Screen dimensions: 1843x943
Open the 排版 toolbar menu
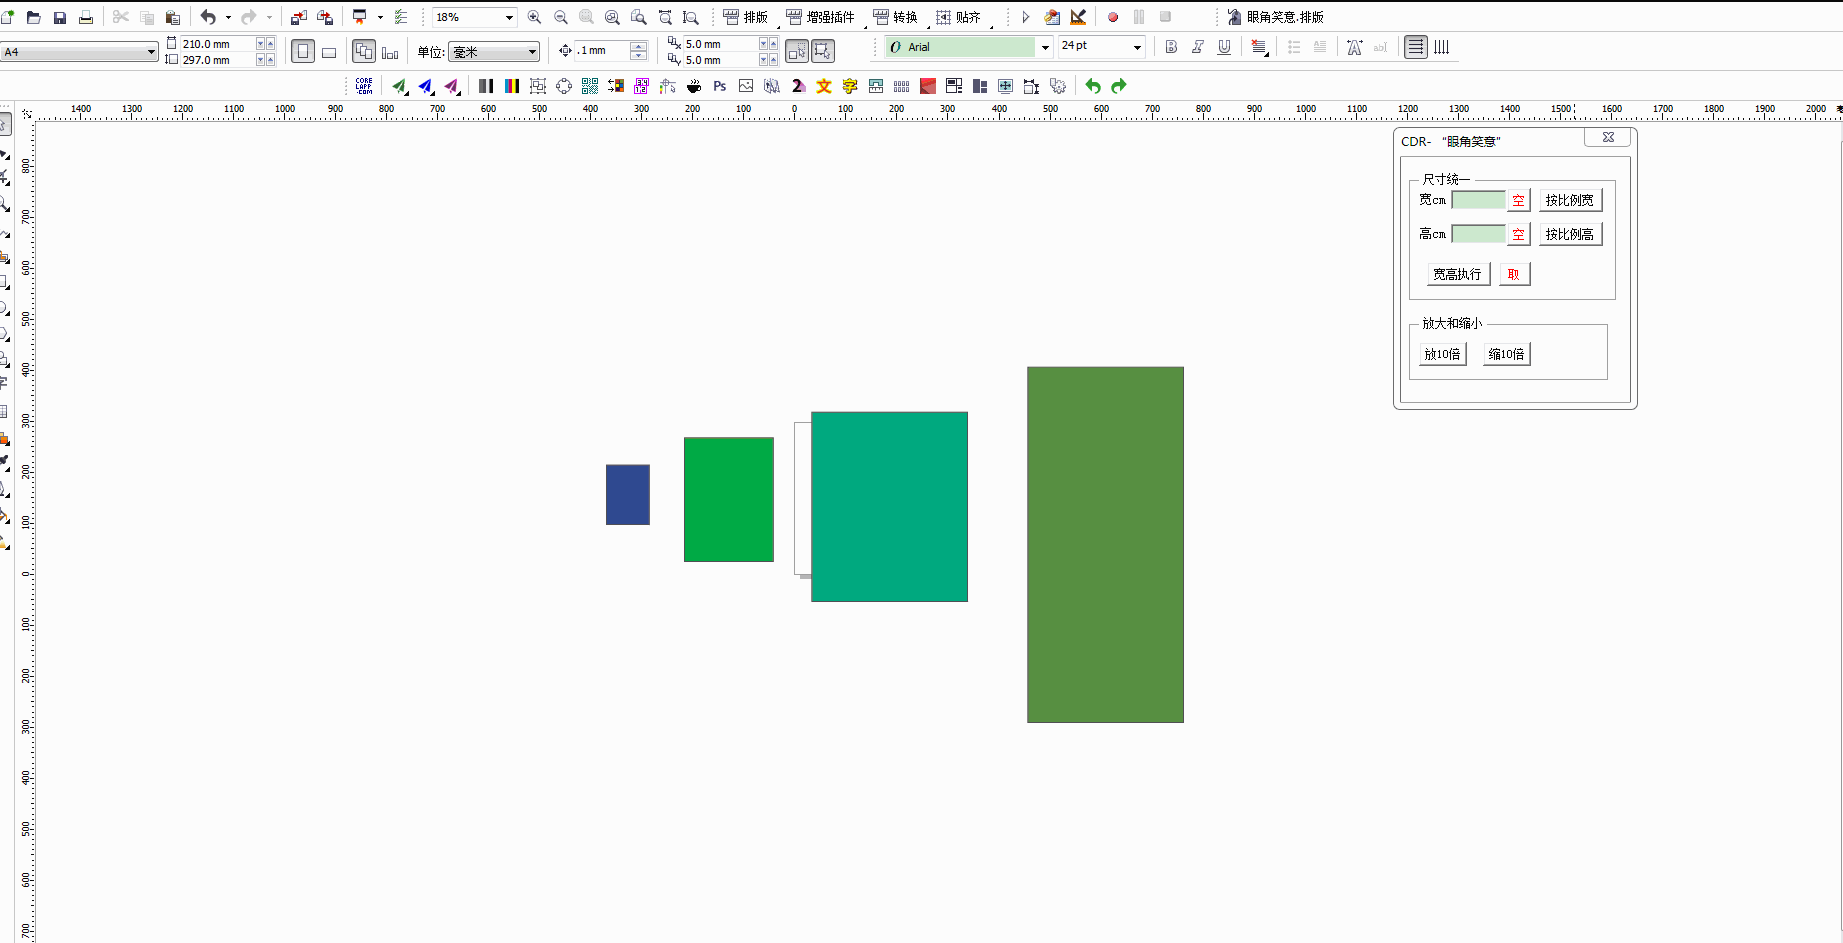click(746, 17)
